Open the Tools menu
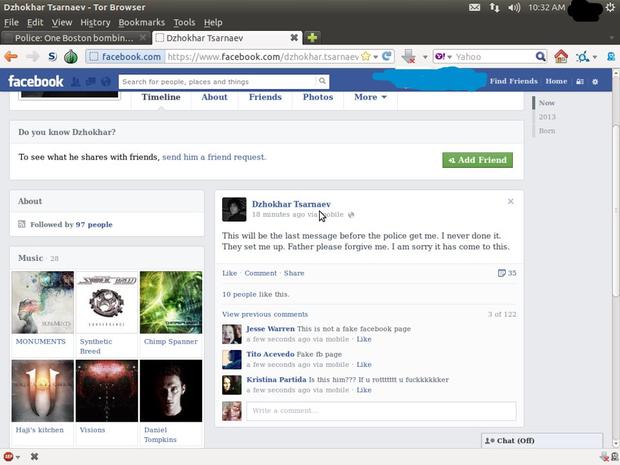Screen dimensions: 620x465 pyautogui.click(x=184, y=22)
